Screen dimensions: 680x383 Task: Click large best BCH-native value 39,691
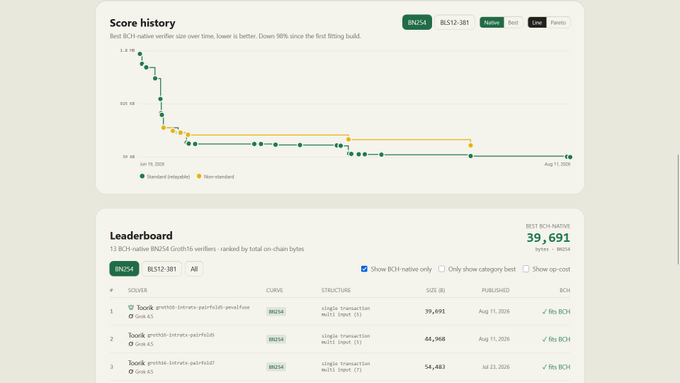click(x=548, y=238)
